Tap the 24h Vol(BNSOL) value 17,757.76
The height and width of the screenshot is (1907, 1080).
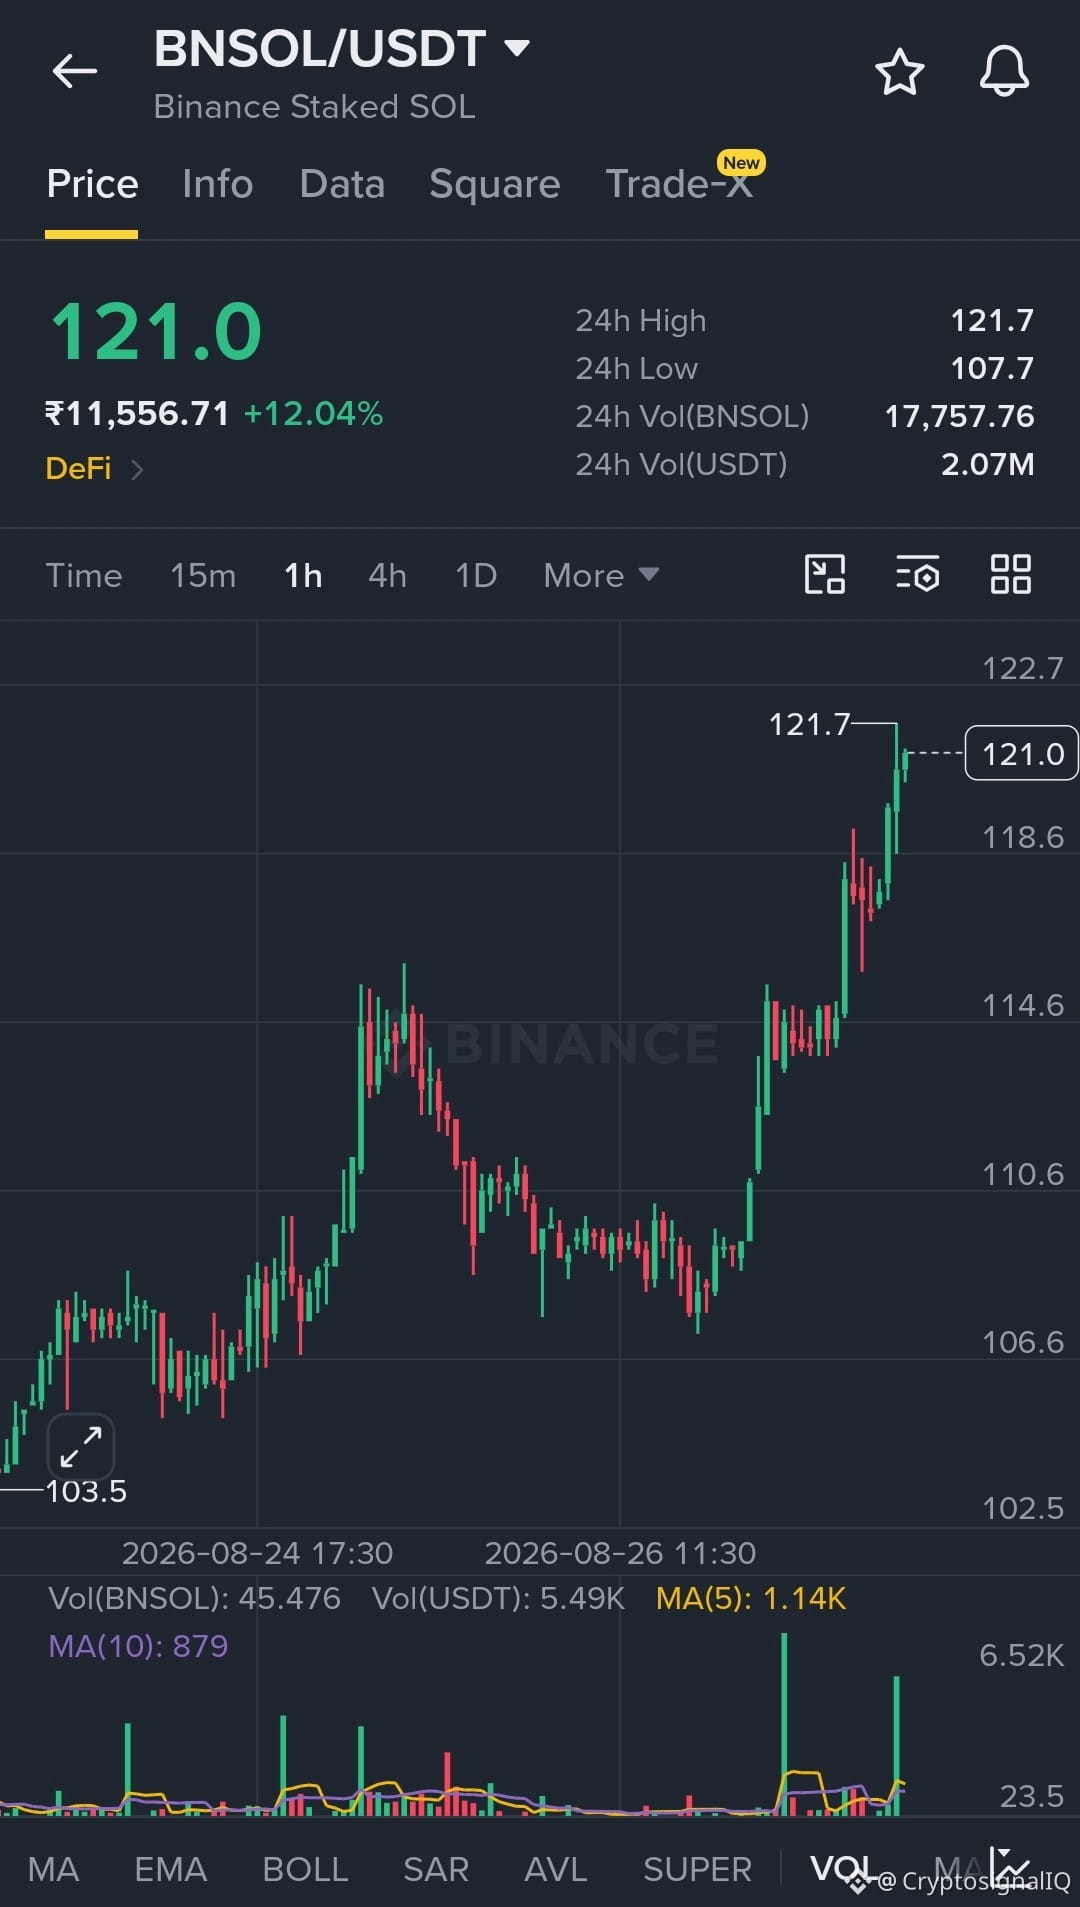coord(959,416)
